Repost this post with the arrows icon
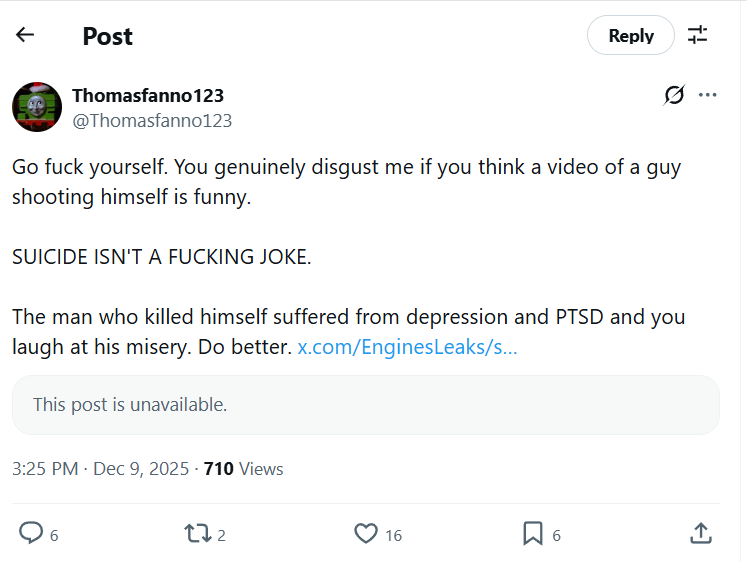This screenshot has width=747, height=562. click(196, 533)
